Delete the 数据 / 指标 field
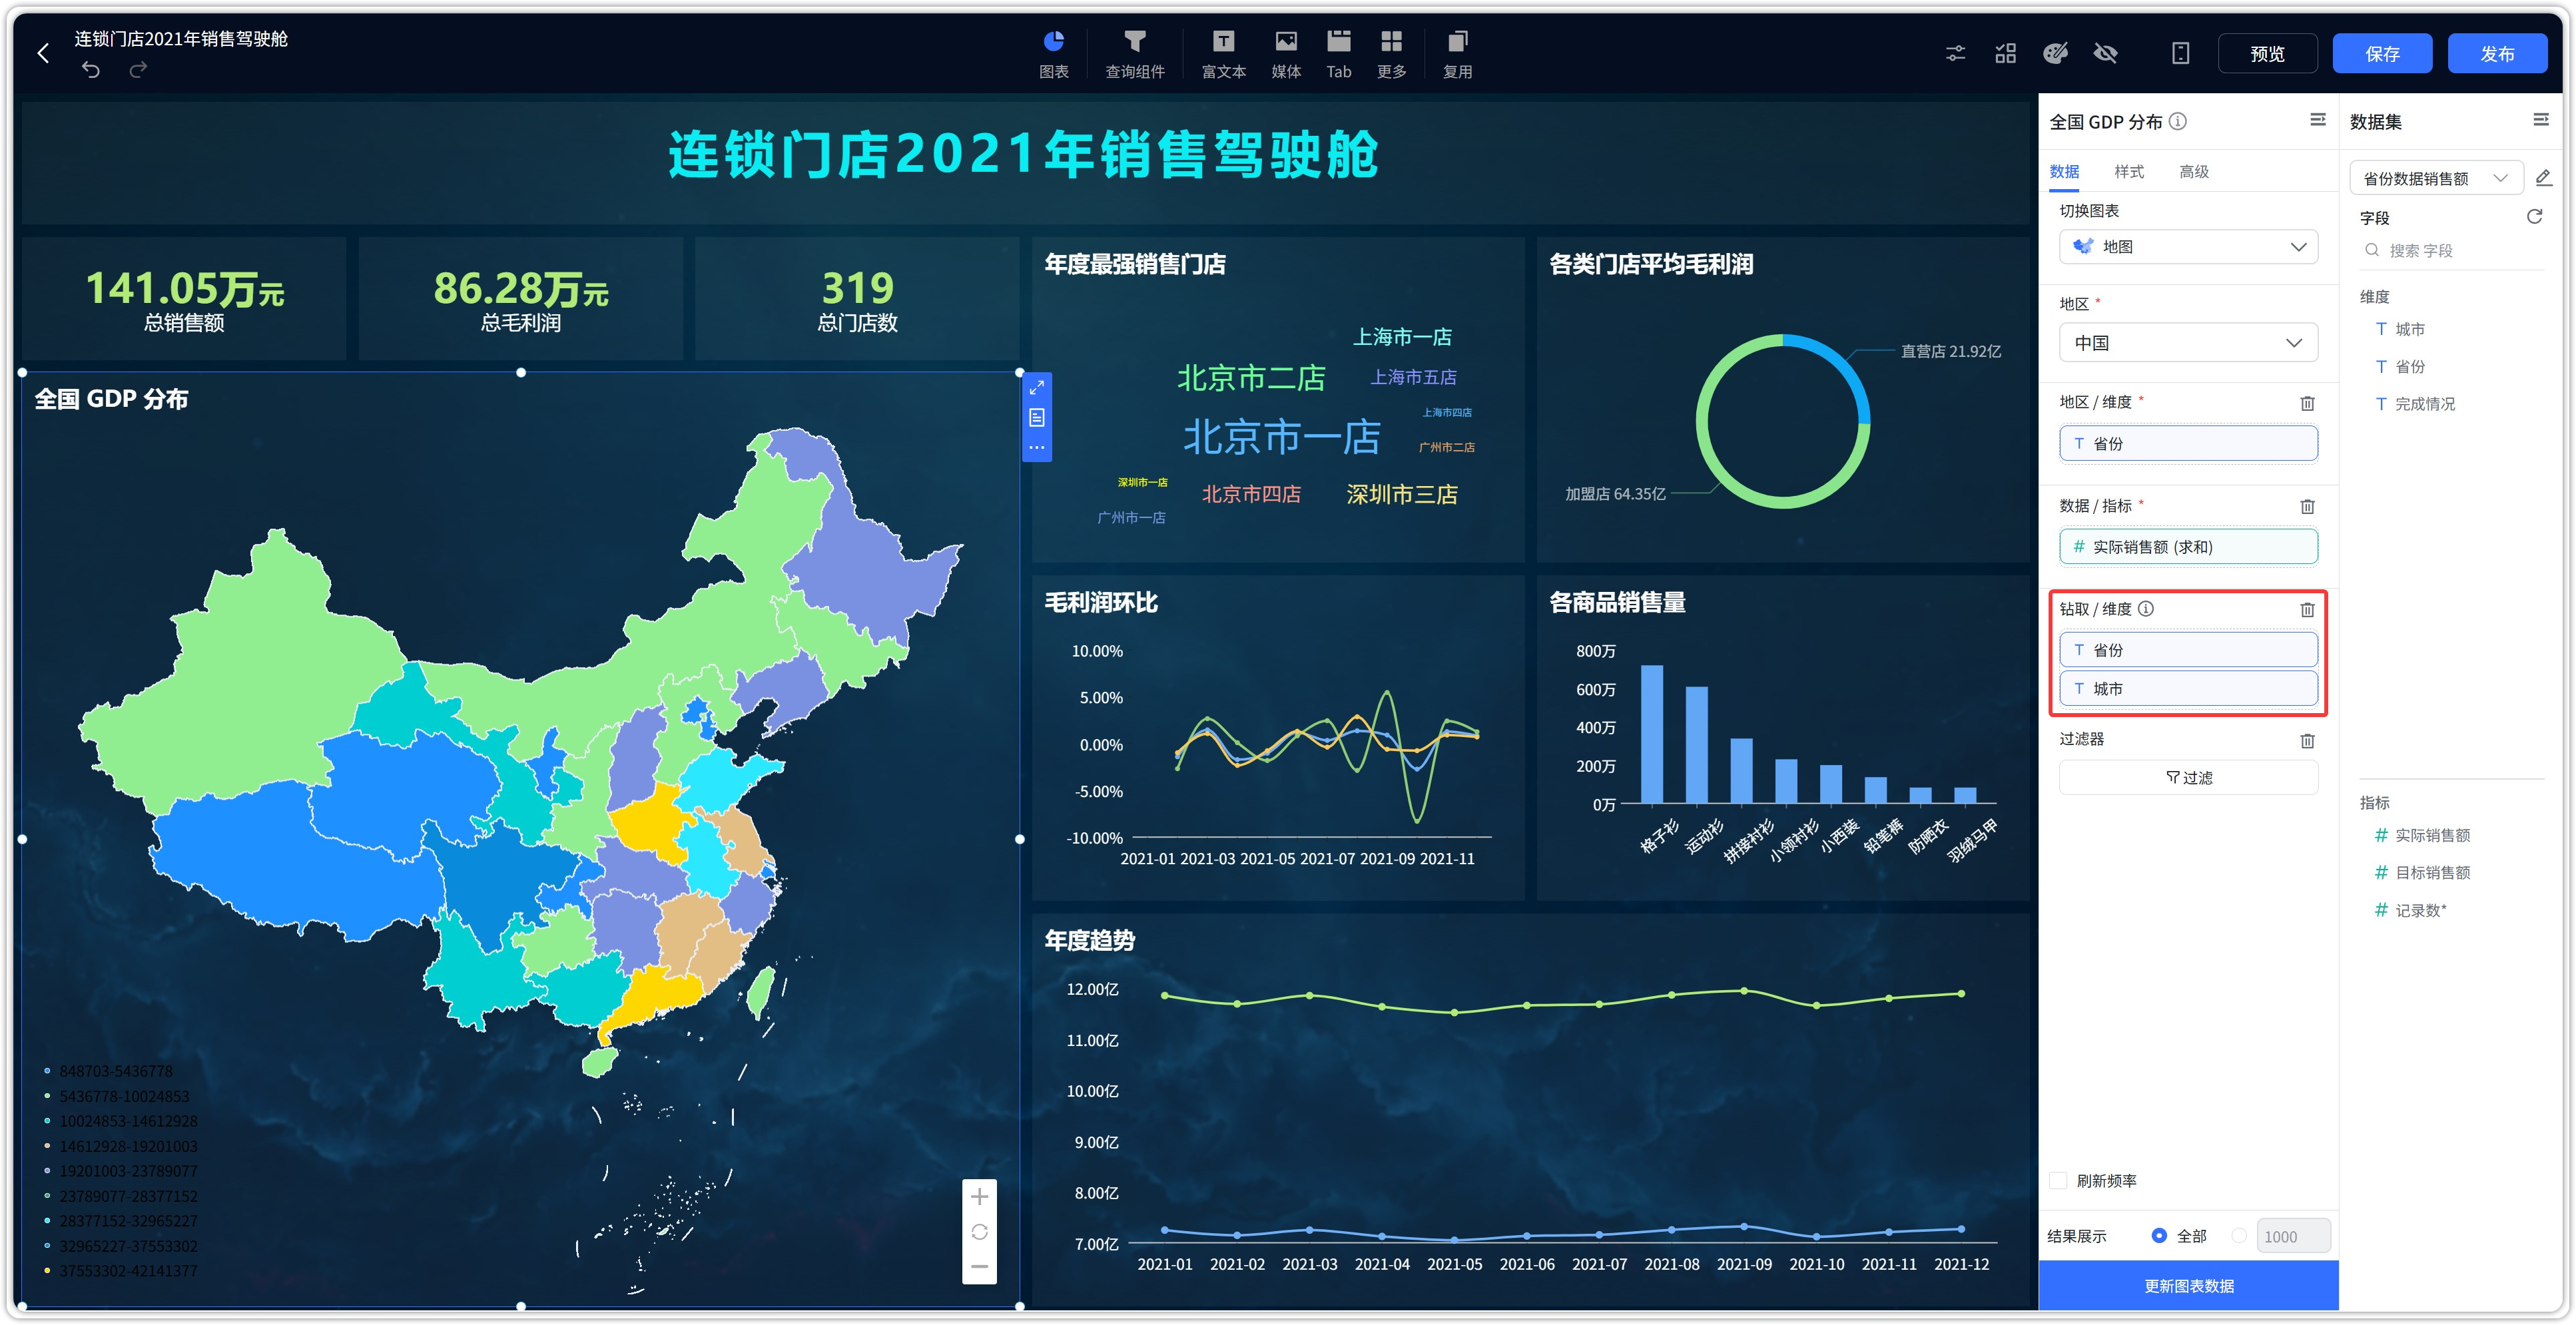Screen dimensions: 2576x1325 tap(2307, 506)
